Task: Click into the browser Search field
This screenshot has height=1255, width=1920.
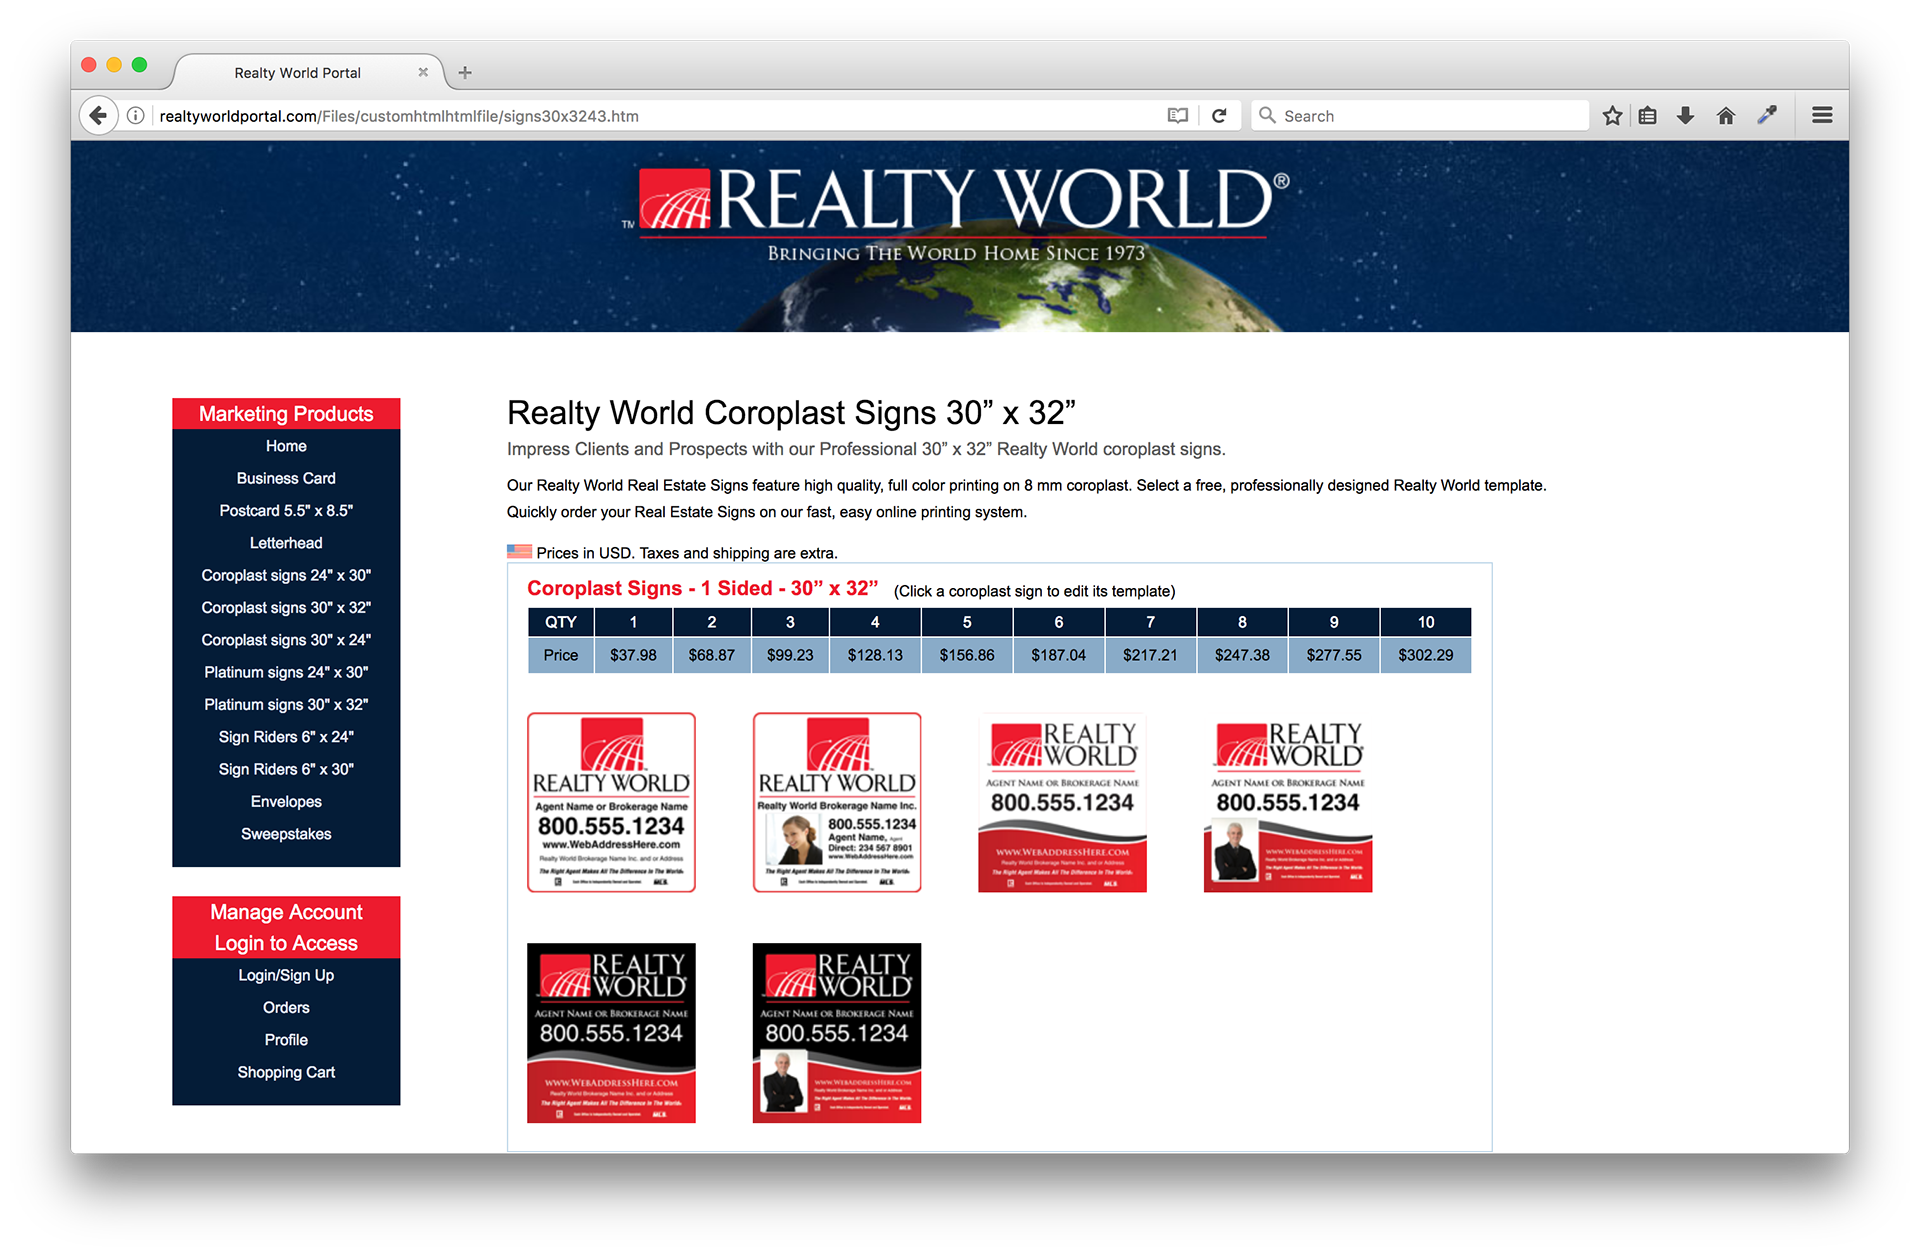Action: pos(1420,116)
